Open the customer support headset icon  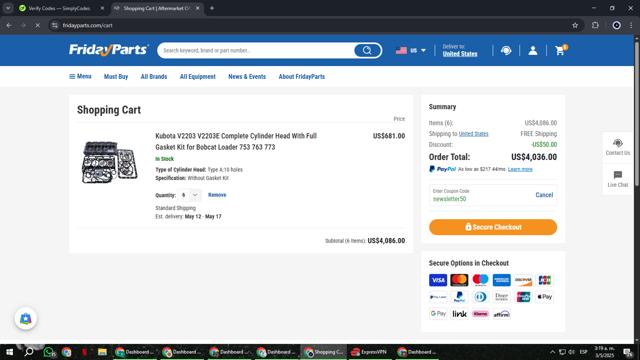click(x=506, y=51)
